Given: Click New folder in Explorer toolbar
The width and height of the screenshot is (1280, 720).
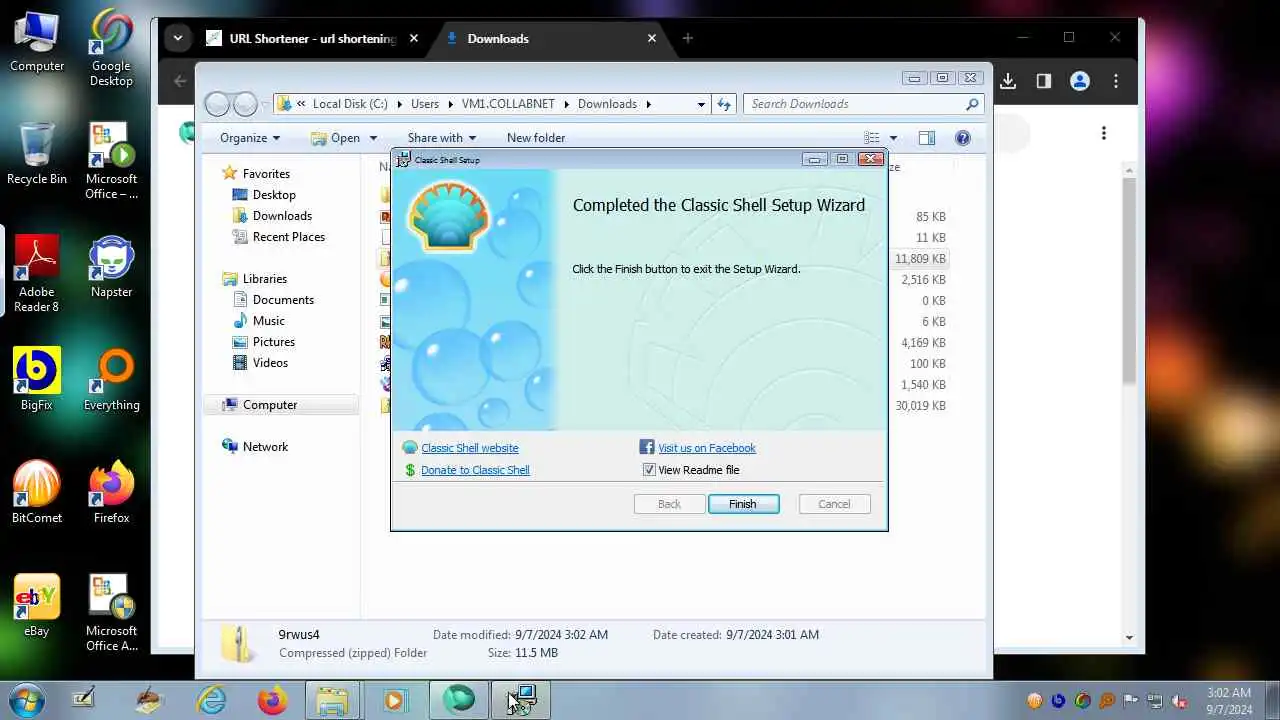Looking at the screenshot, I should 536,138.
